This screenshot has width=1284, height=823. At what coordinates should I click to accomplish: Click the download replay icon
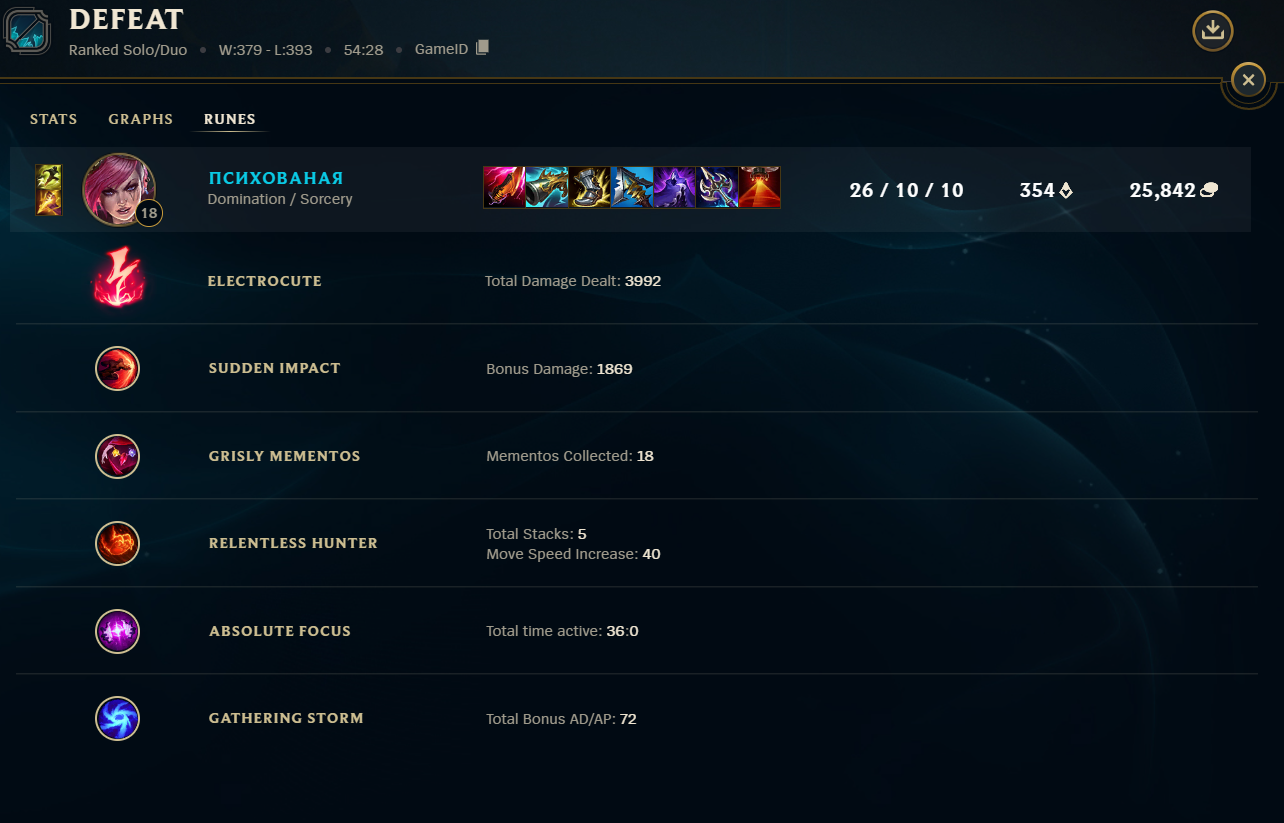coord(1212,30)
